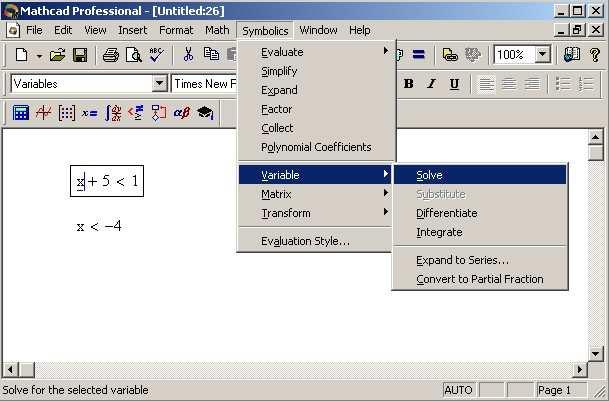The image size is (609, 401).
Task: Toggle Bold formatting
Action: click(408, 84)
